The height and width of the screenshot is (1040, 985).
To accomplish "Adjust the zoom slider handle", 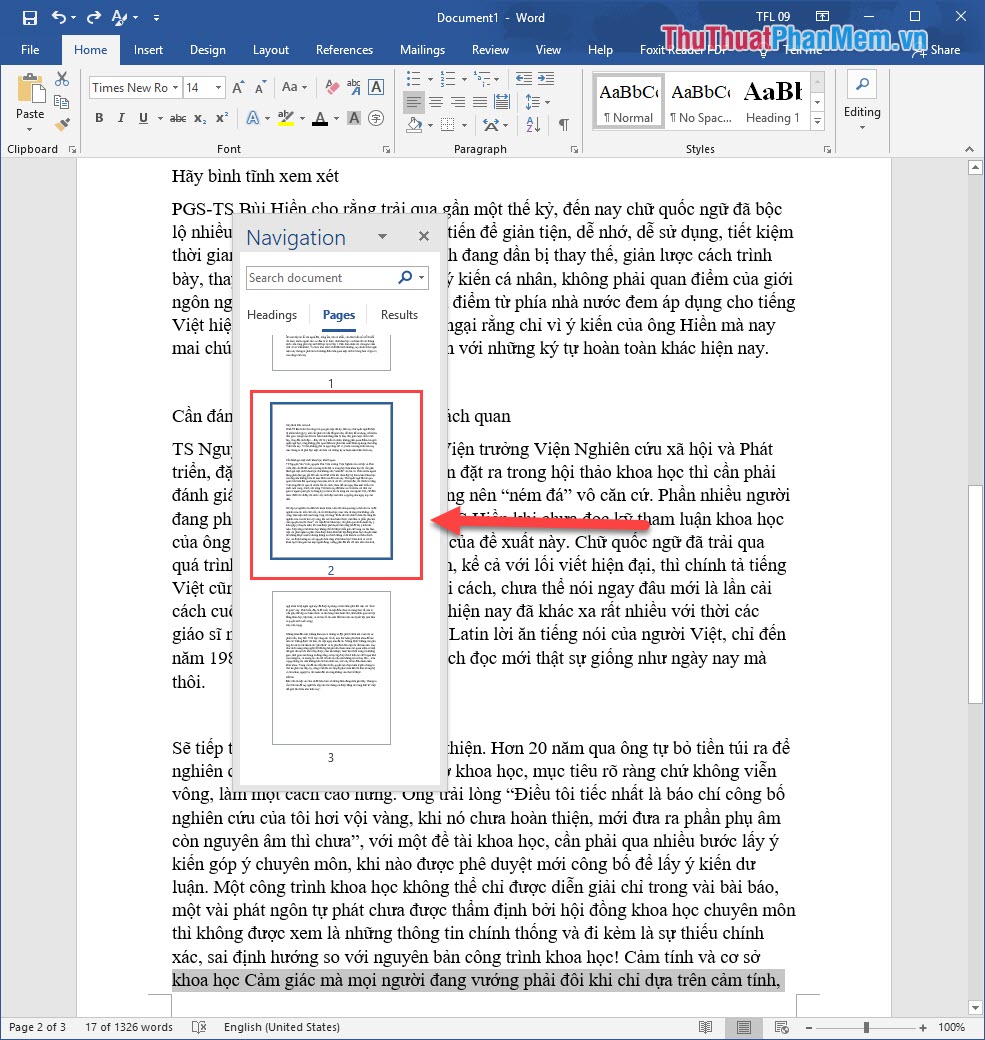I will point(866,1027).
